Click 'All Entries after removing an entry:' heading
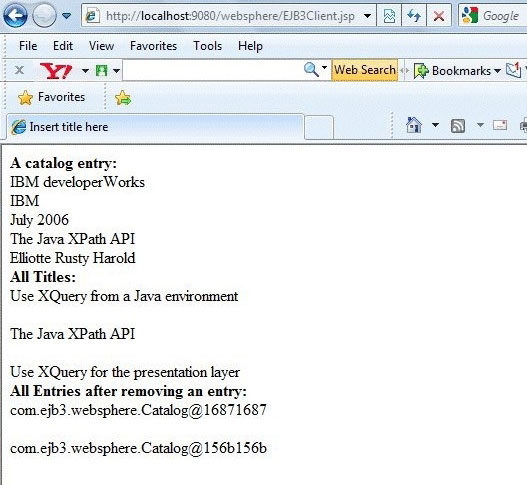527x485 pixels. pos(128,391)
